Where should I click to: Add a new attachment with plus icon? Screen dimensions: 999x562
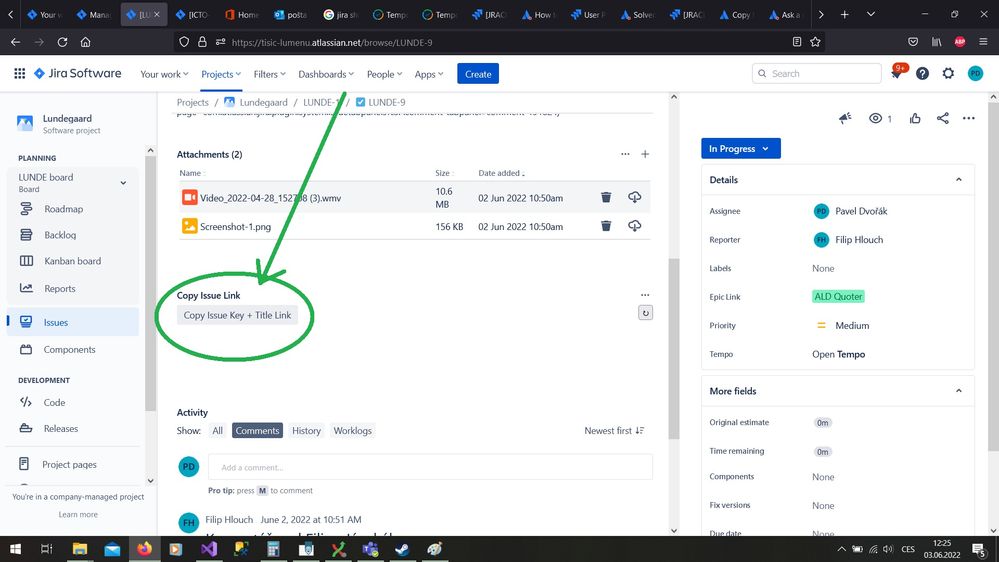pyautogui.click(x=645, y=154)
